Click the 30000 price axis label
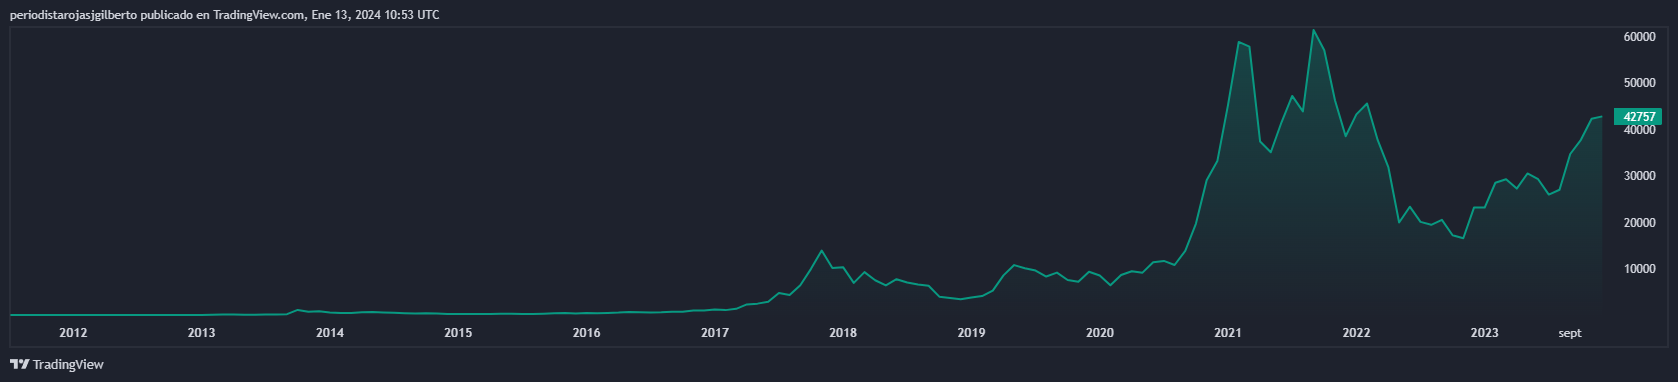The height and width of the screenshot is (382, 1678). pos(1639,176)
